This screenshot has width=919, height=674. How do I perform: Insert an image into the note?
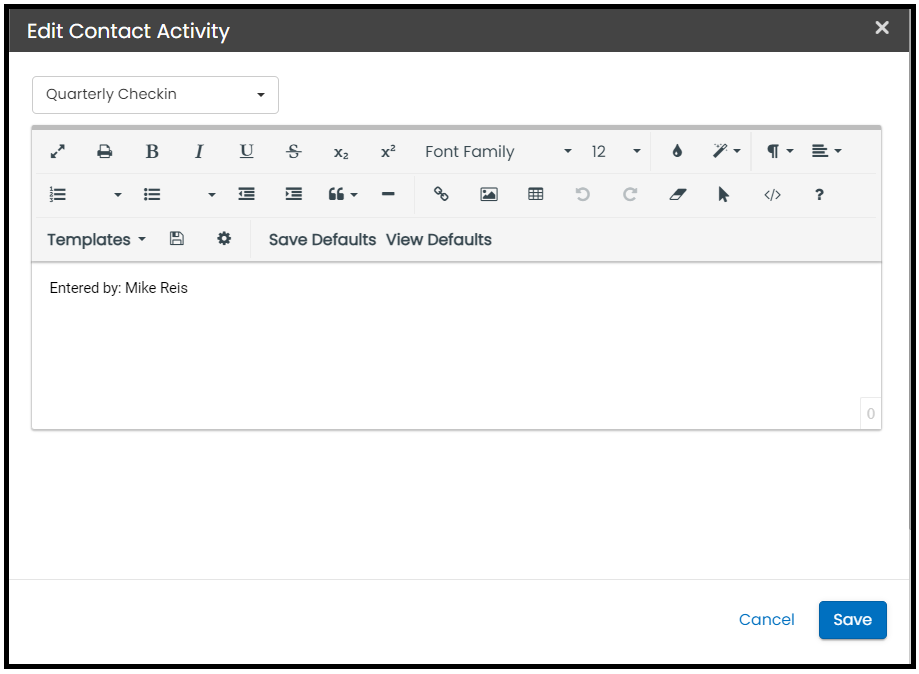tap(488, 195)
